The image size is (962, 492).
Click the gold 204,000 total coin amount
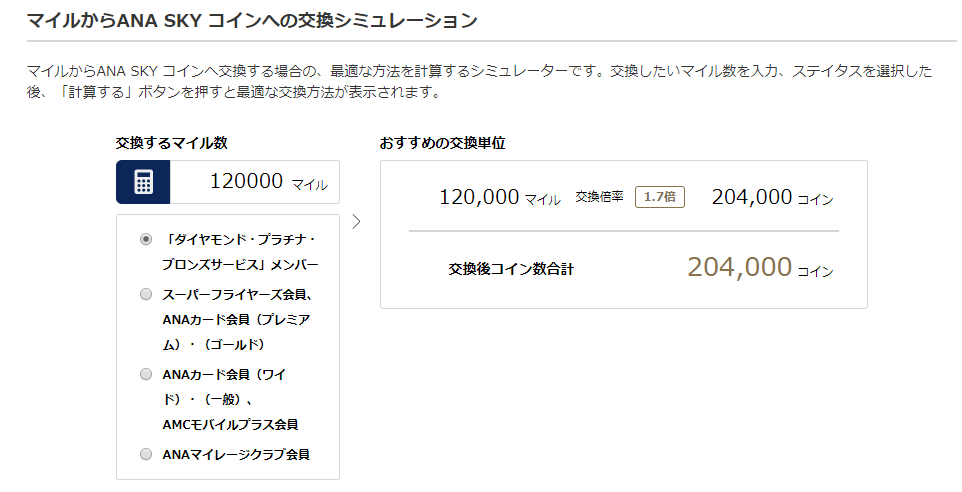tap(739, 267)
